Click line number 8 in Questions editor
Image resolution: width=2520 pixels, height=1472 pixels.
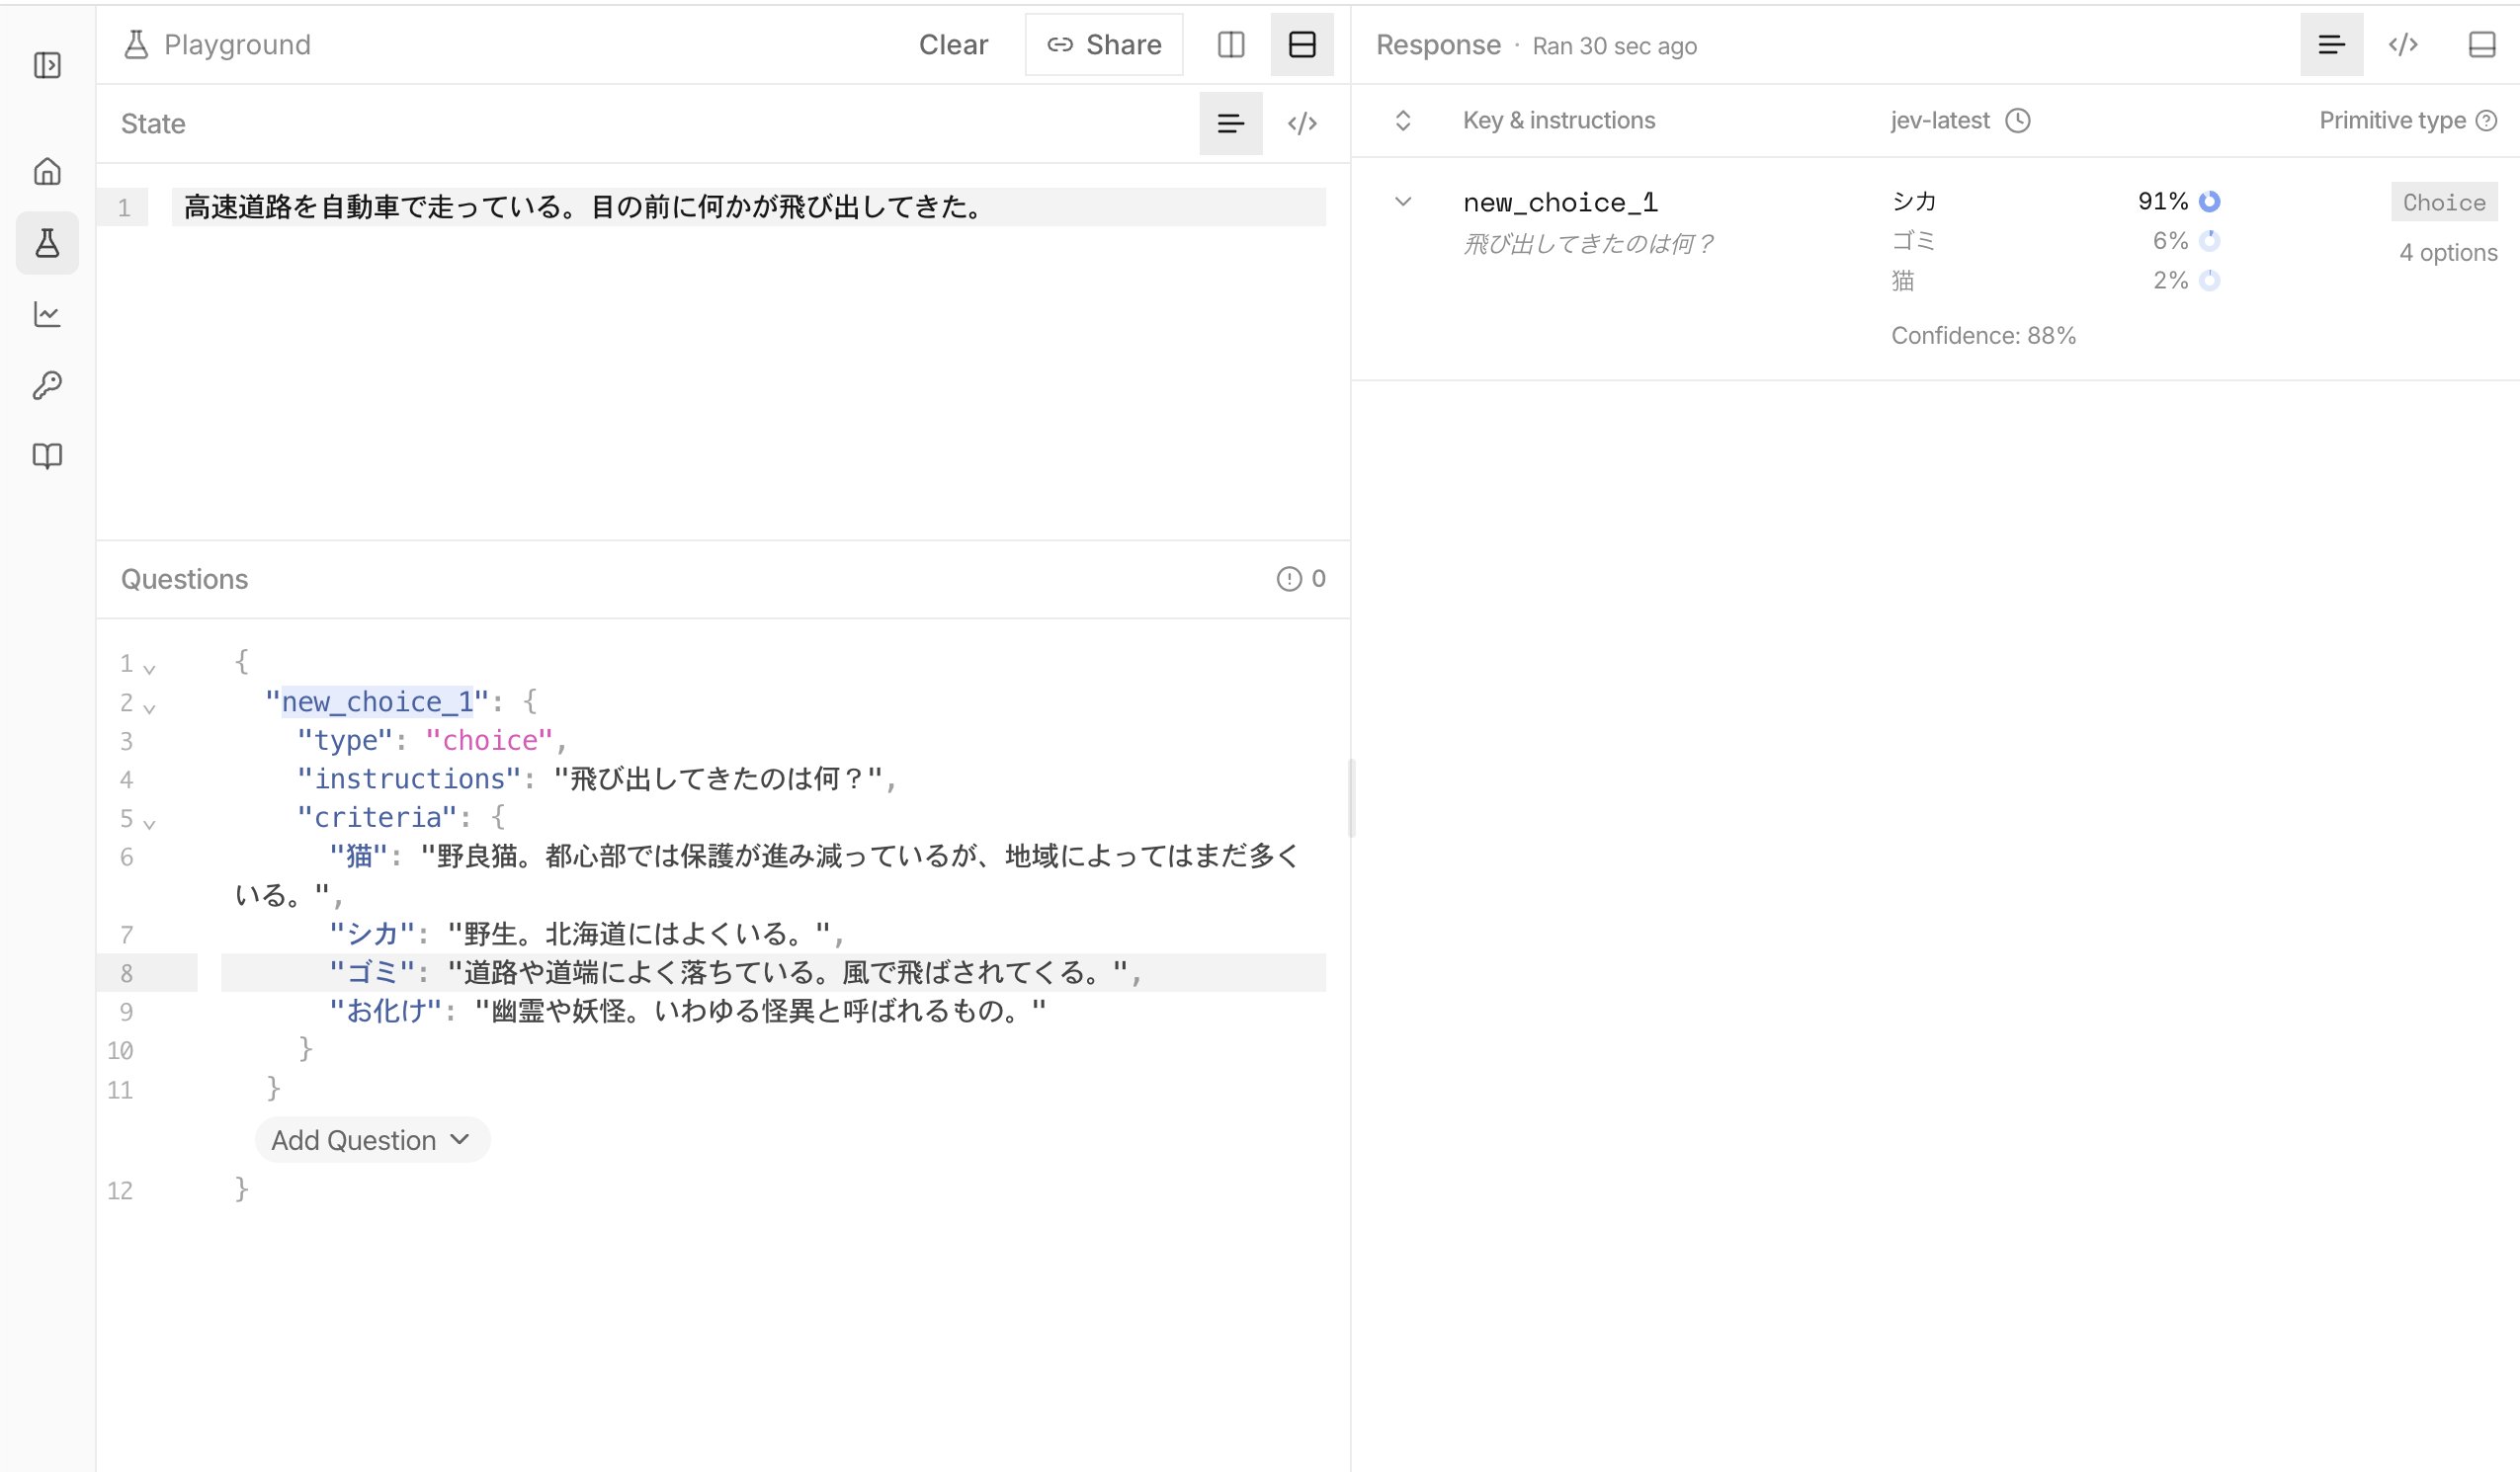[x=126, y=973]
